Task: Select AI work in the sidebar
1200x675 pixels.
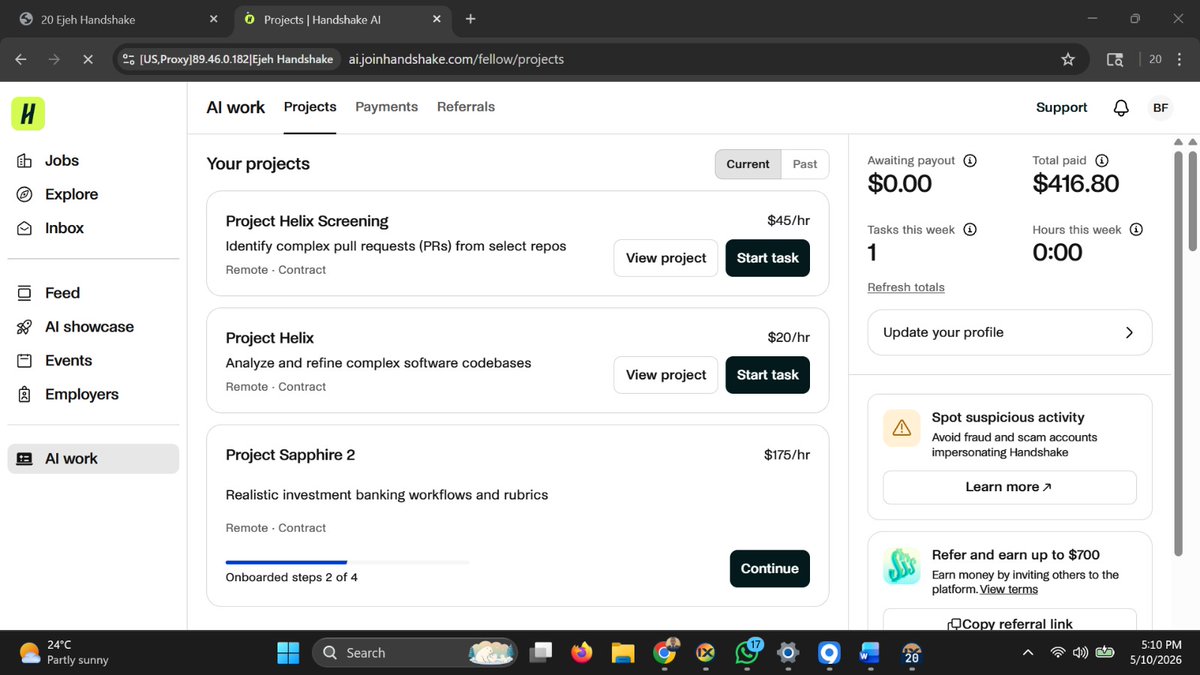Action: point(92,459)
